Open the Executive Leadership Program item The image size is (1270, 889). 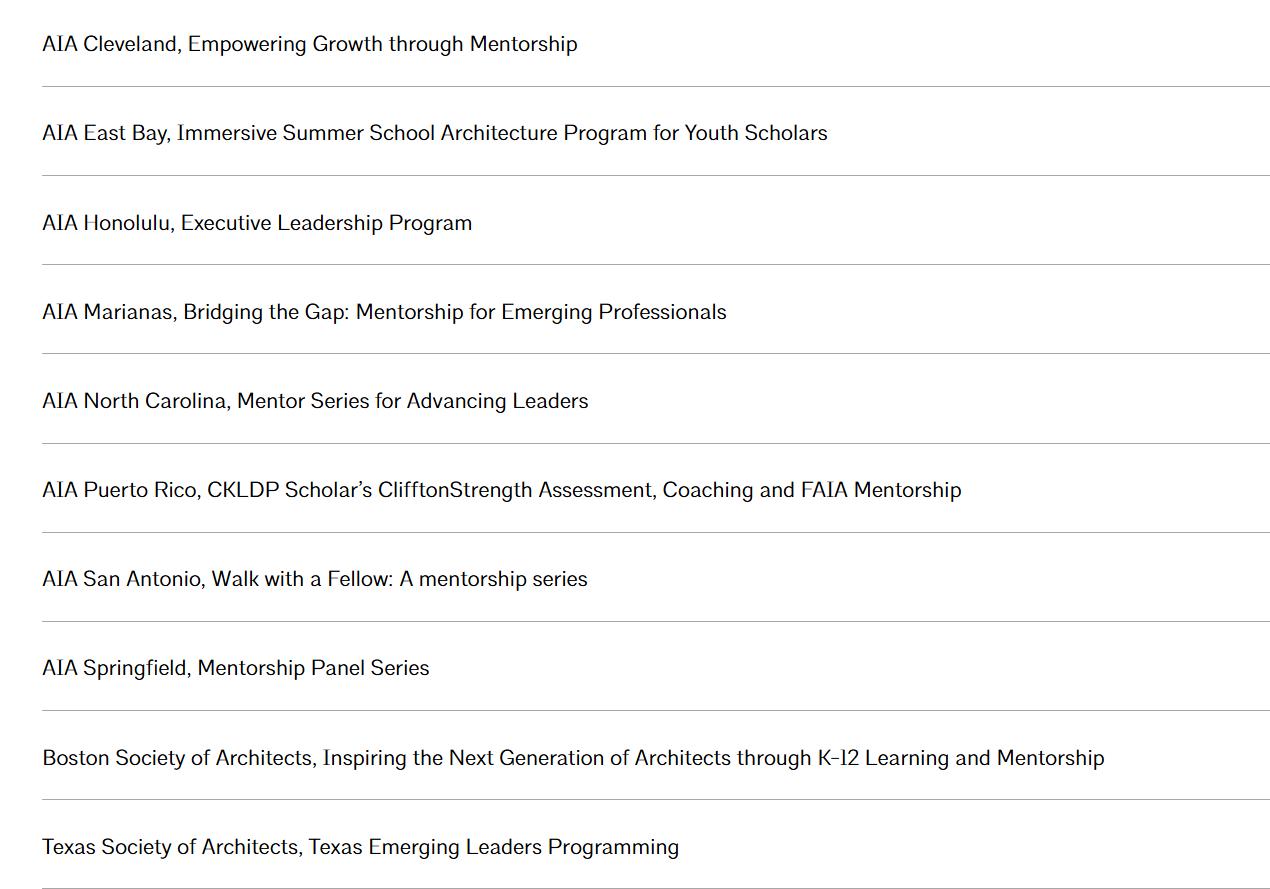tap(257, 222)
